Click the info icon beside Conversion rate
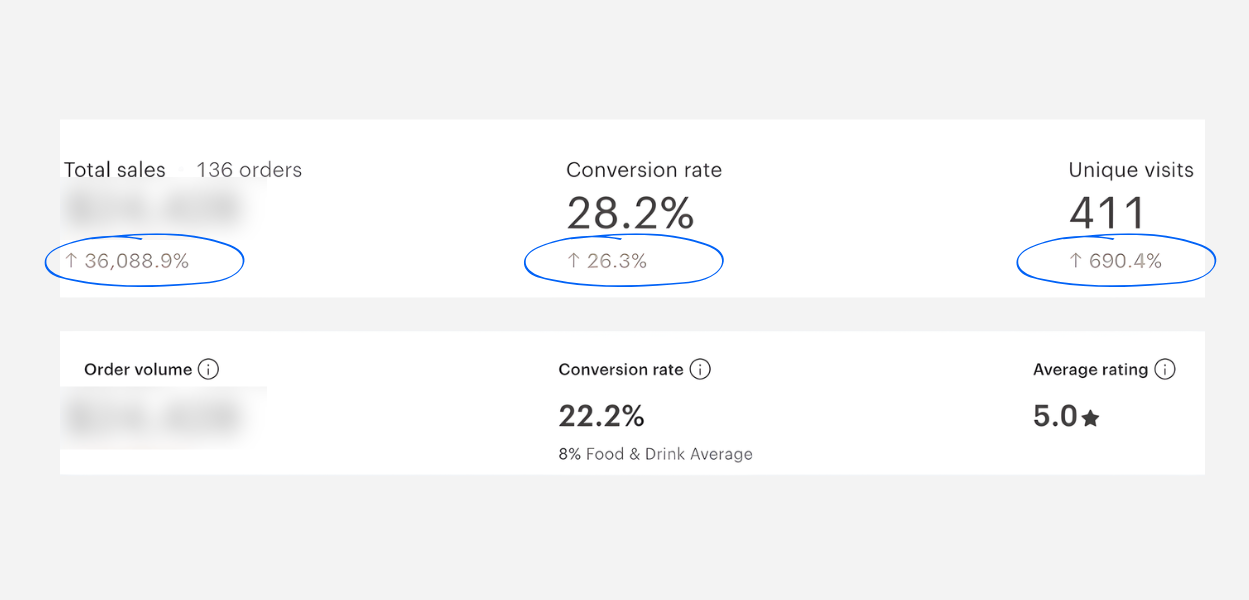This screenshot has width=1249, height=600. click(701, 369)
